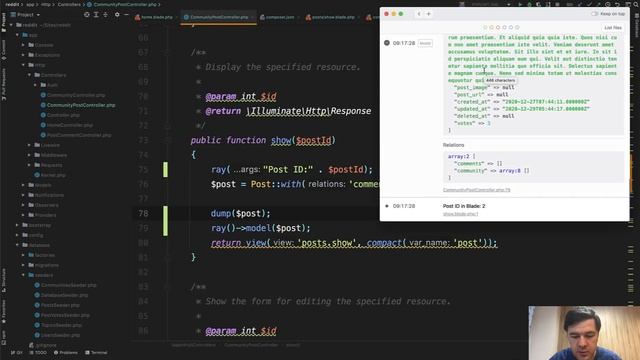Hide the Project tool window
This screenshot has height=360, width=640.
pos(126,15)
